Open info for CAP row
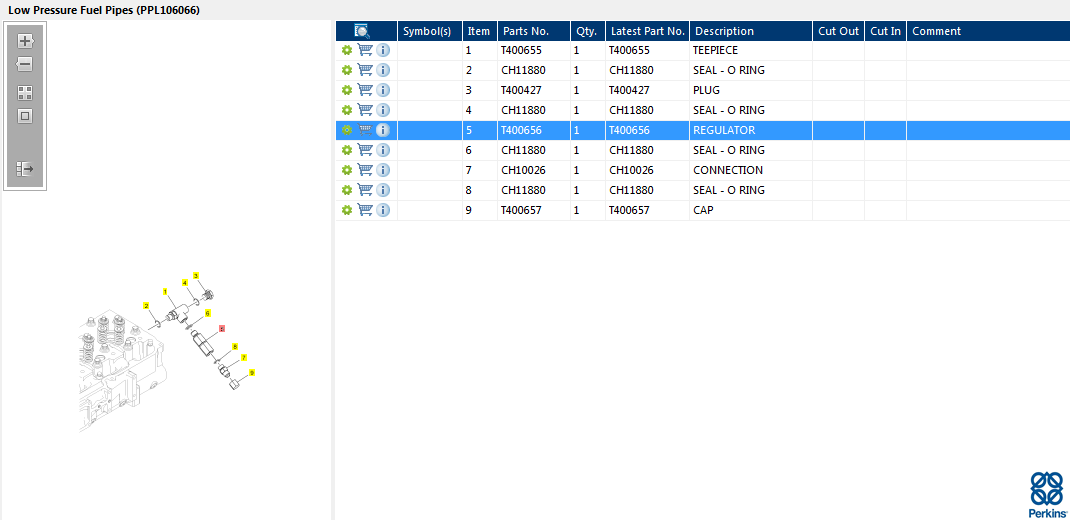 (383, 210)
